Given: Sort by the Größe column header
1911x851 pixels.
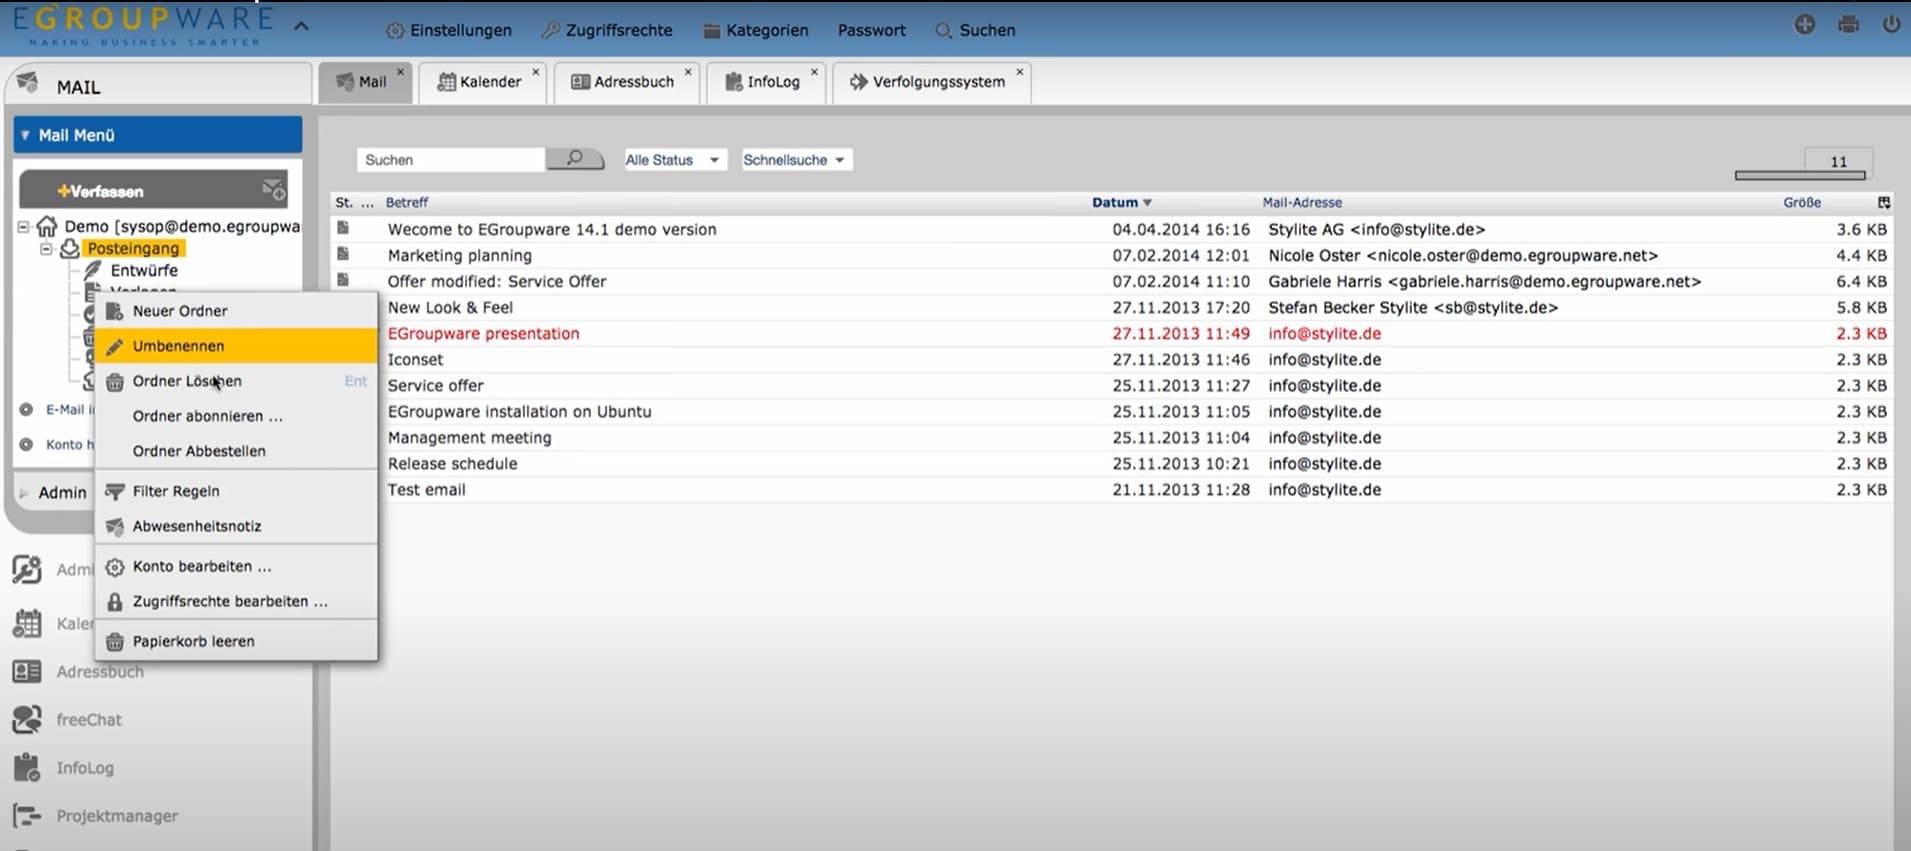Looking at the screenshot, I should [x=1802, y=202].
